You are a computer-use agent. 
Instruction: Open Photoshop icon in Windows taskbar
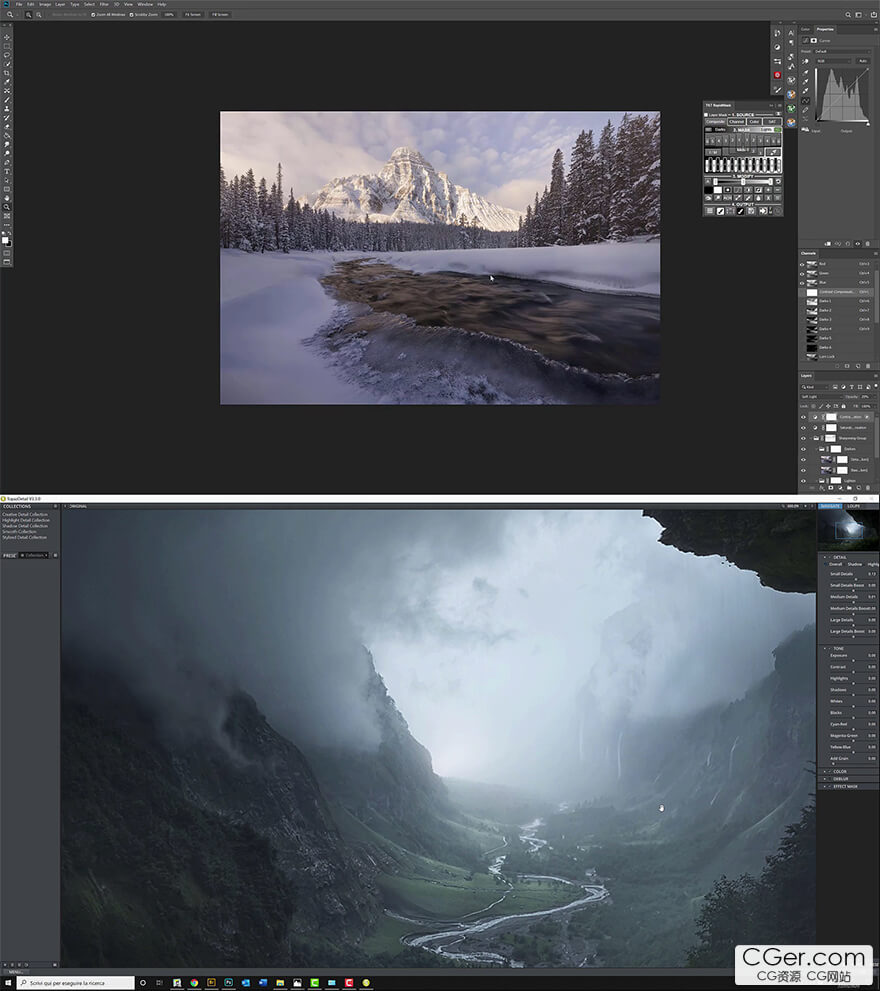[x=228, y=982]
